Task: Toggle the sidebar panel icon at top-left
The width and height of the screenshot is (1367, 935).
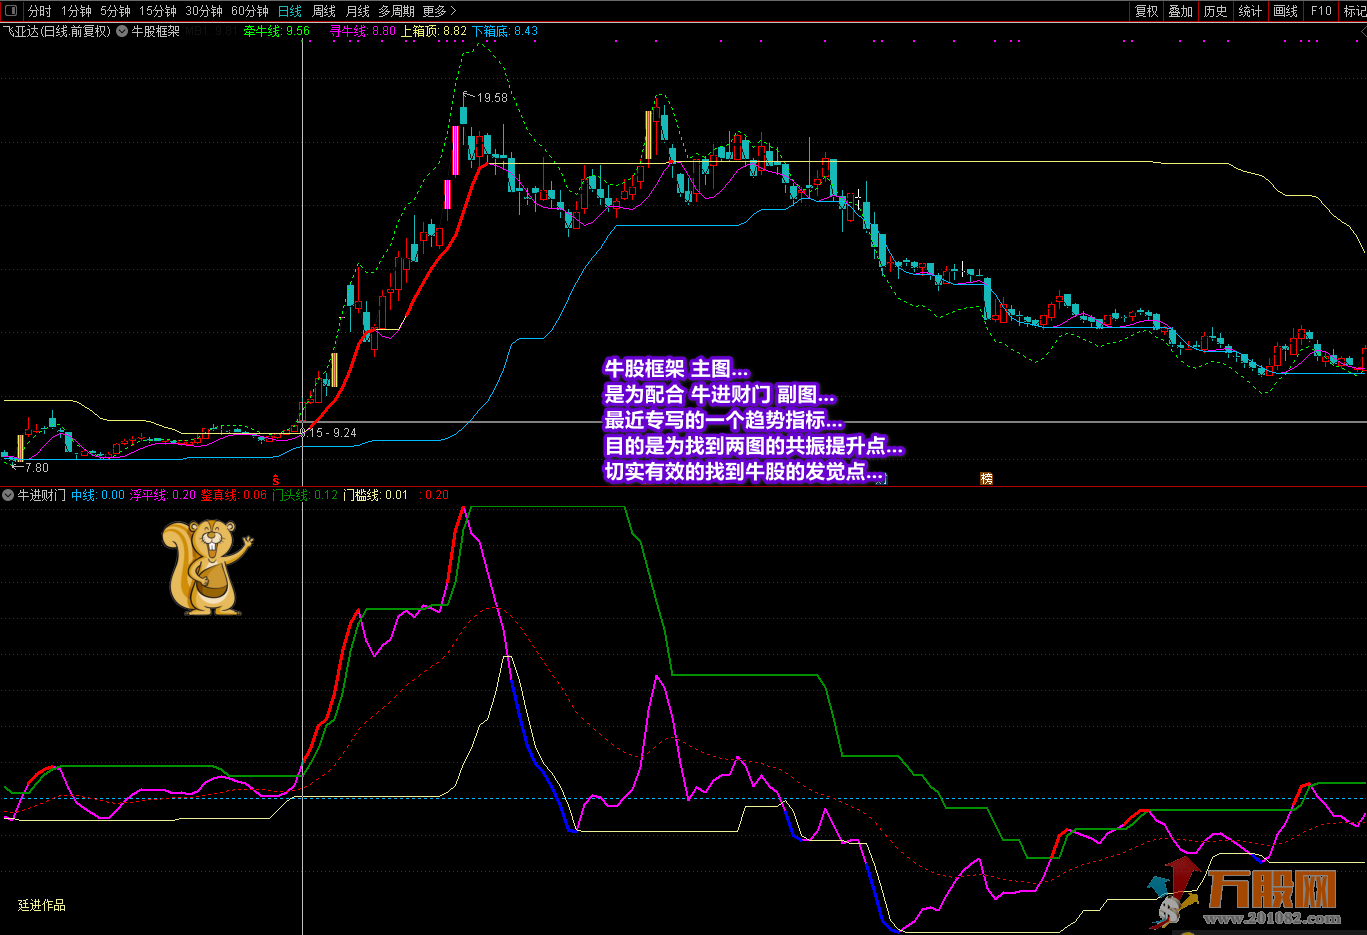Action: [11, 11]
